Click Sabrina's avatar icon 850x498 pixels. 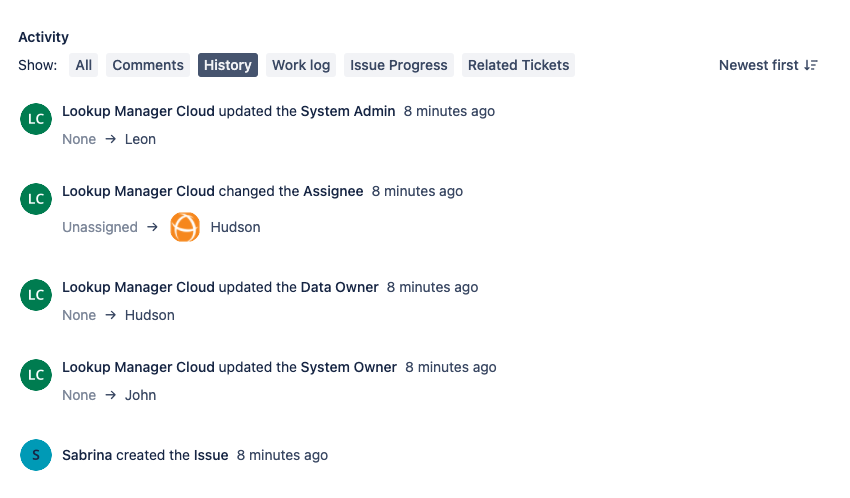click(36, 455)
